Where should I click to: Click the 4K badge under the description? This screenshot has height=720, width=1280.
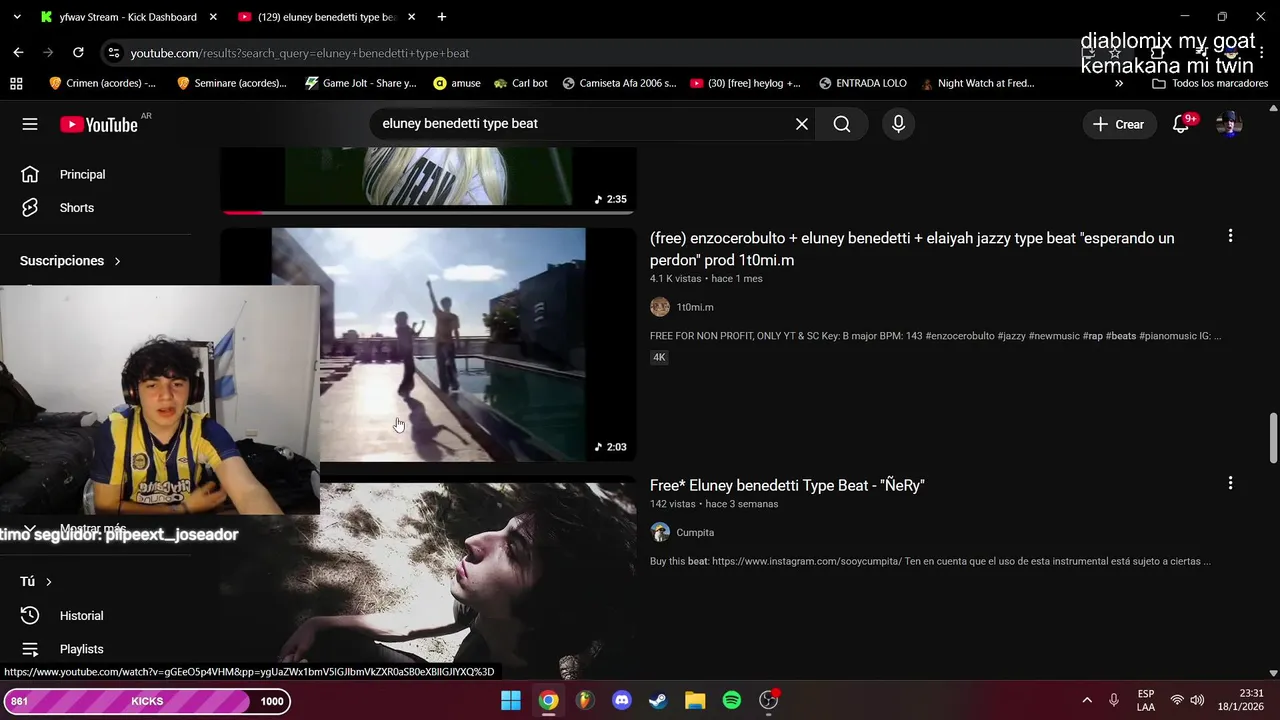659,357
